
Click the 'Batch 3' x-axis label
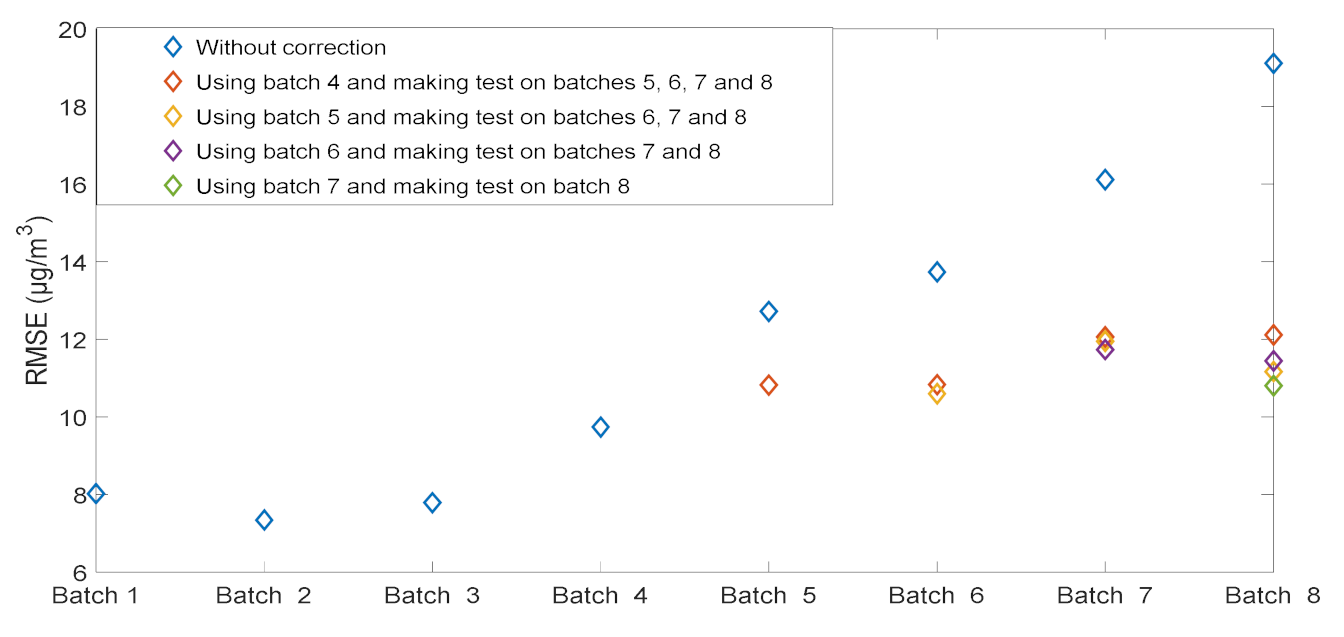coord(432,597)
